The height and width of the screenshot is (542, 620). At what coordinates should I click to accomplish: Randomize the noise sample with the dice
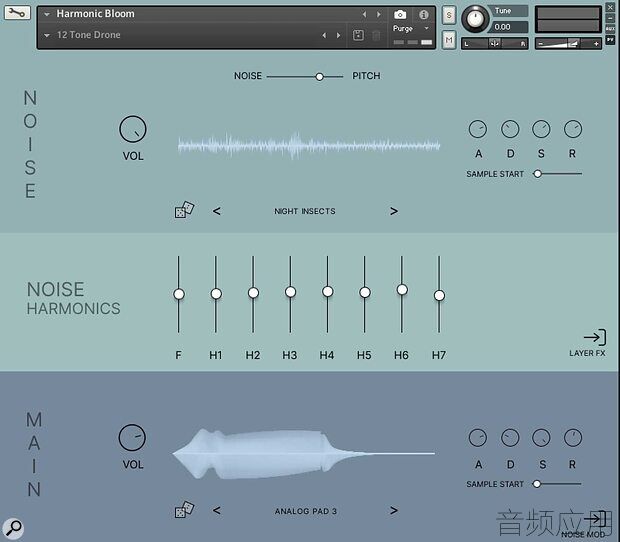184,210
